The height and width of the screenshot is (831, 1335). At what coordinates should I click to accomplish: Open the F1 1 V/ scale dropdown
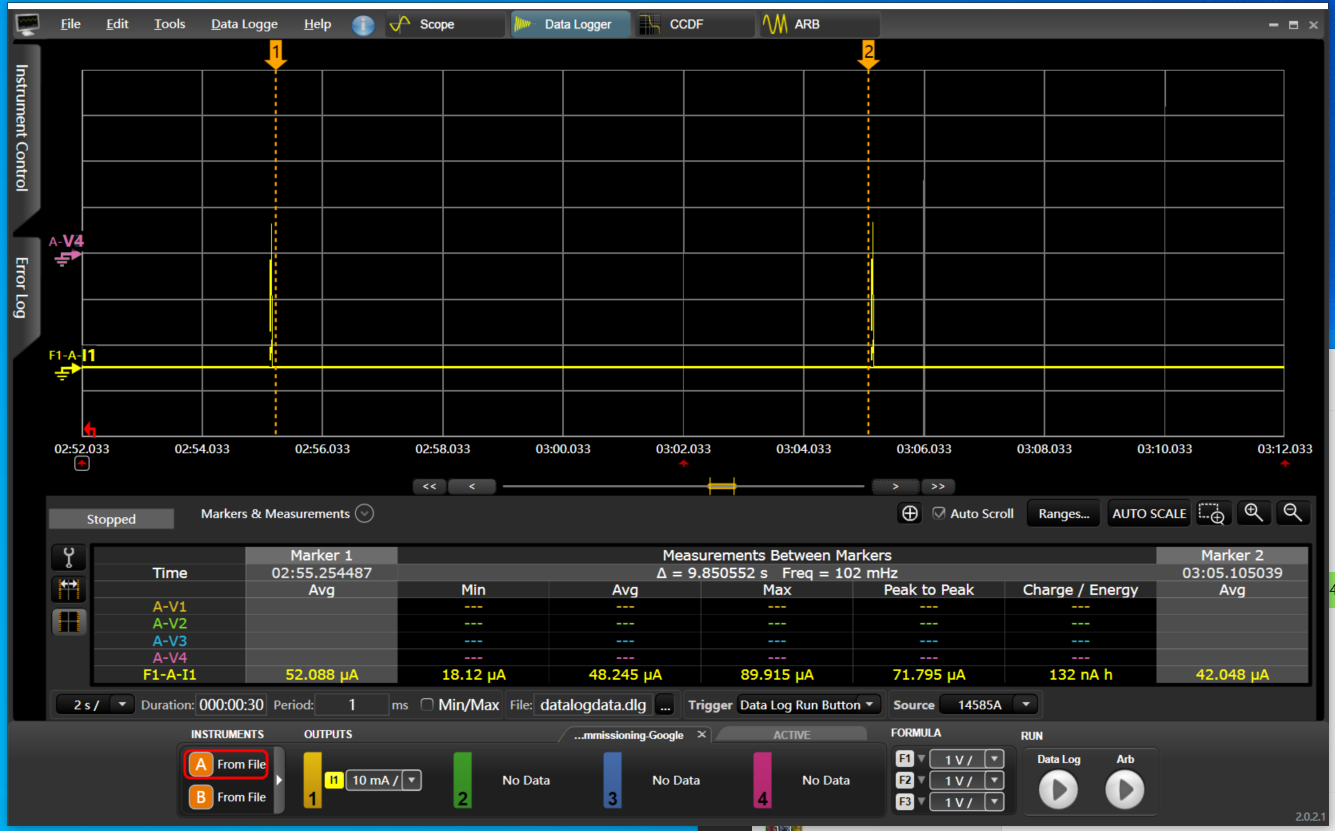tap(966, 759)
